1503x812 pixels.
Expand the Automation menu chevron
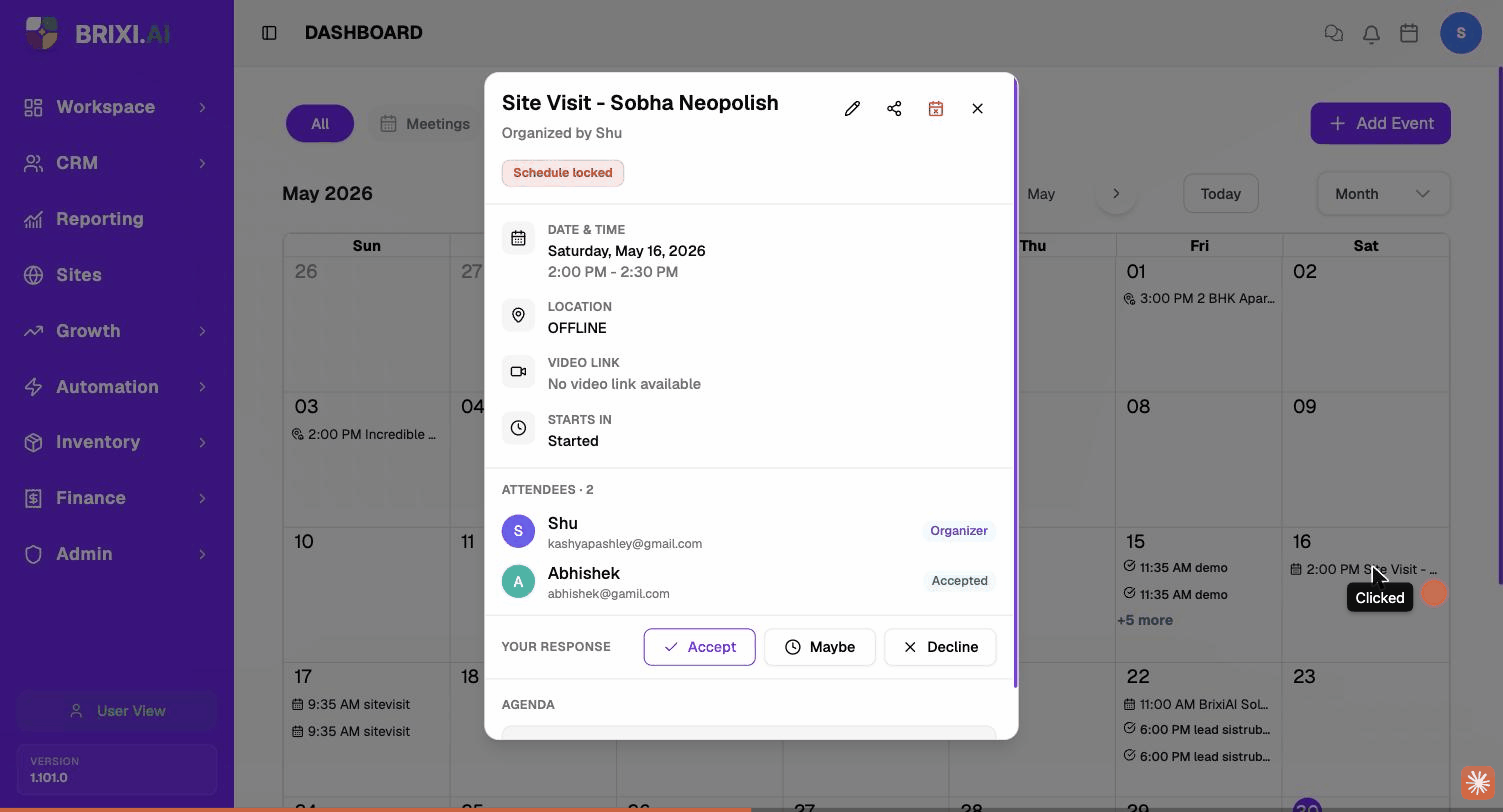point(202,387)
